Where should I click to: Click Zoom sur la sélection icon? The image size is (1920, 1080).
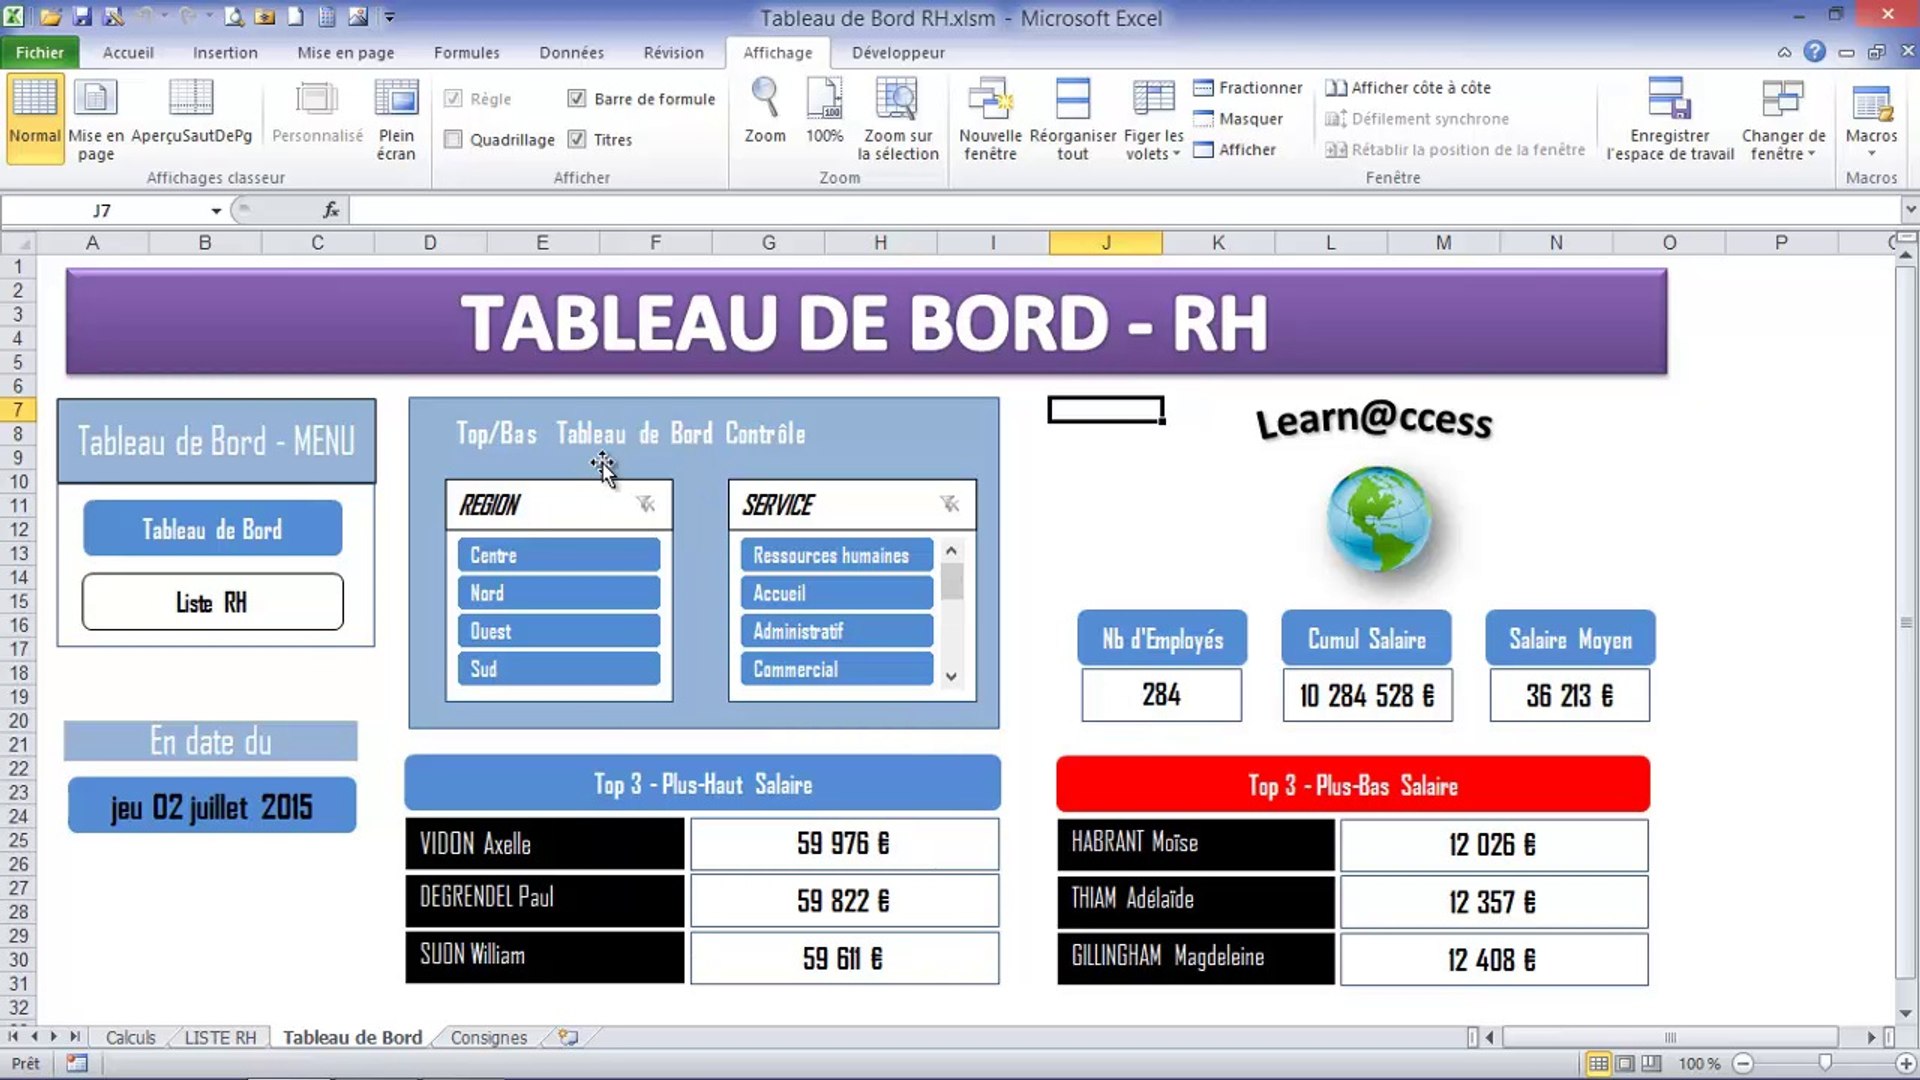pyautogui.click(x=897, y=100)
